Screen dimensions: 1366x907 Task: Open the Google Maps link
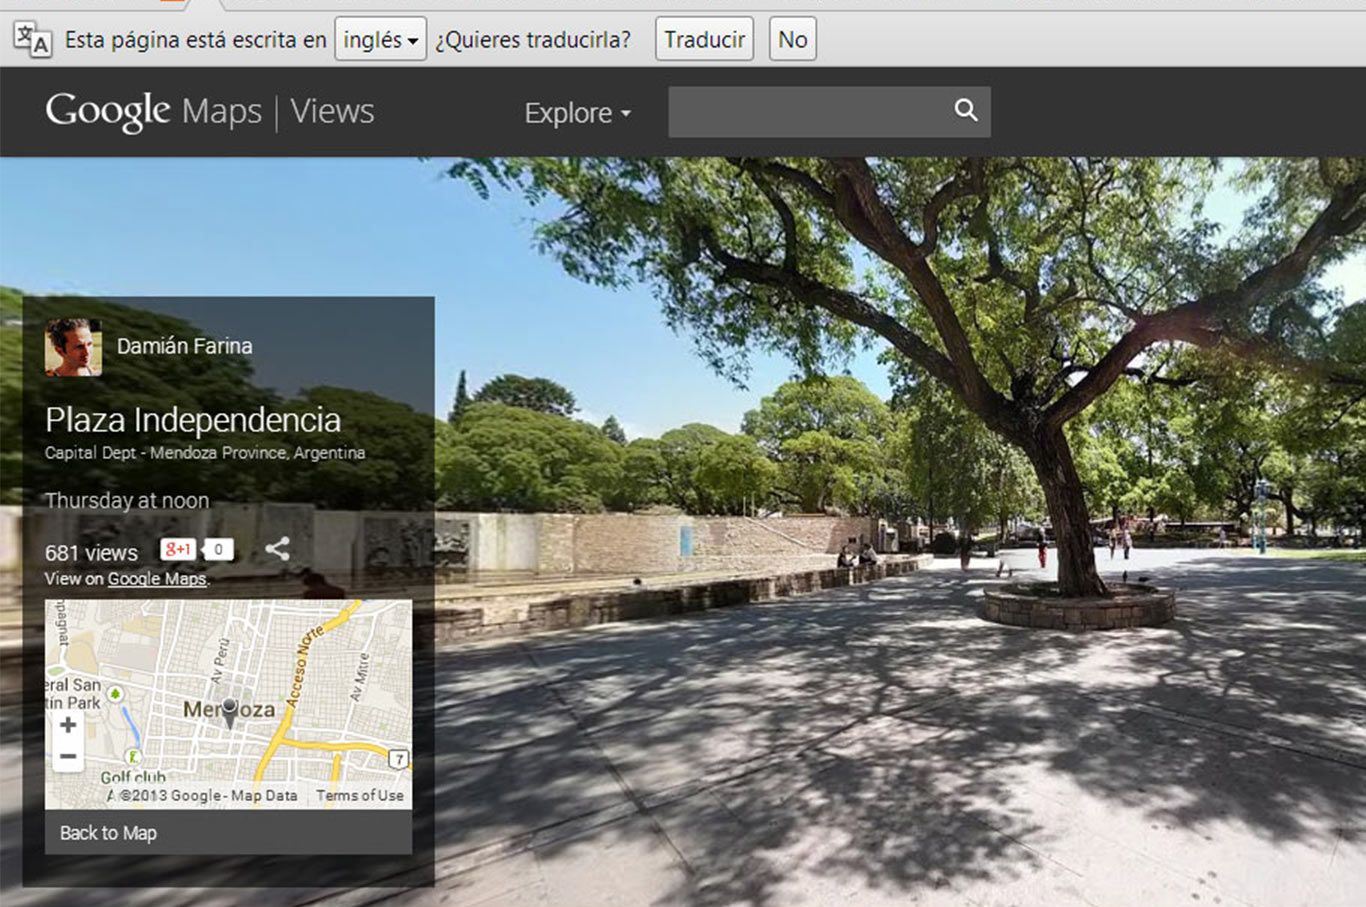point(156,579)
